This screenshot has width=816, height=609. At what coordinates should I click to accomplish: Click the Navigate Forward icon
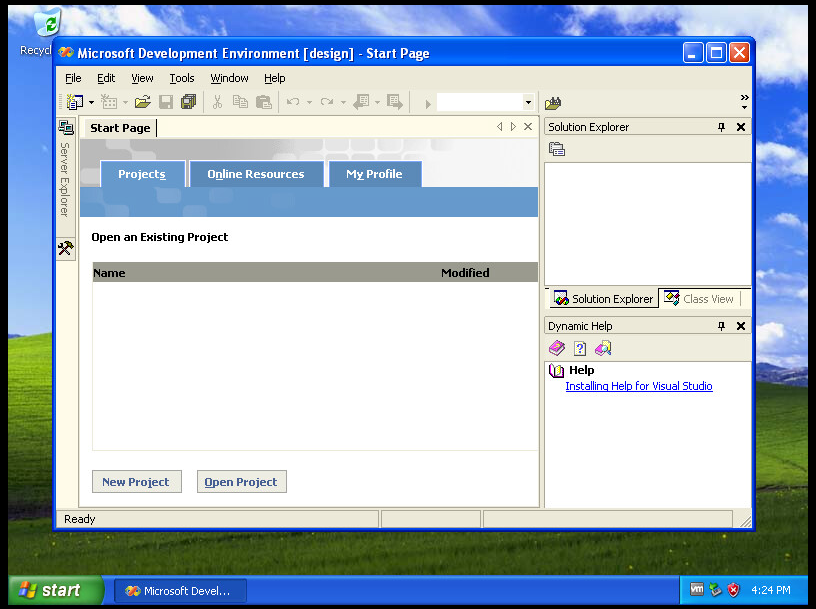point(395,102)
